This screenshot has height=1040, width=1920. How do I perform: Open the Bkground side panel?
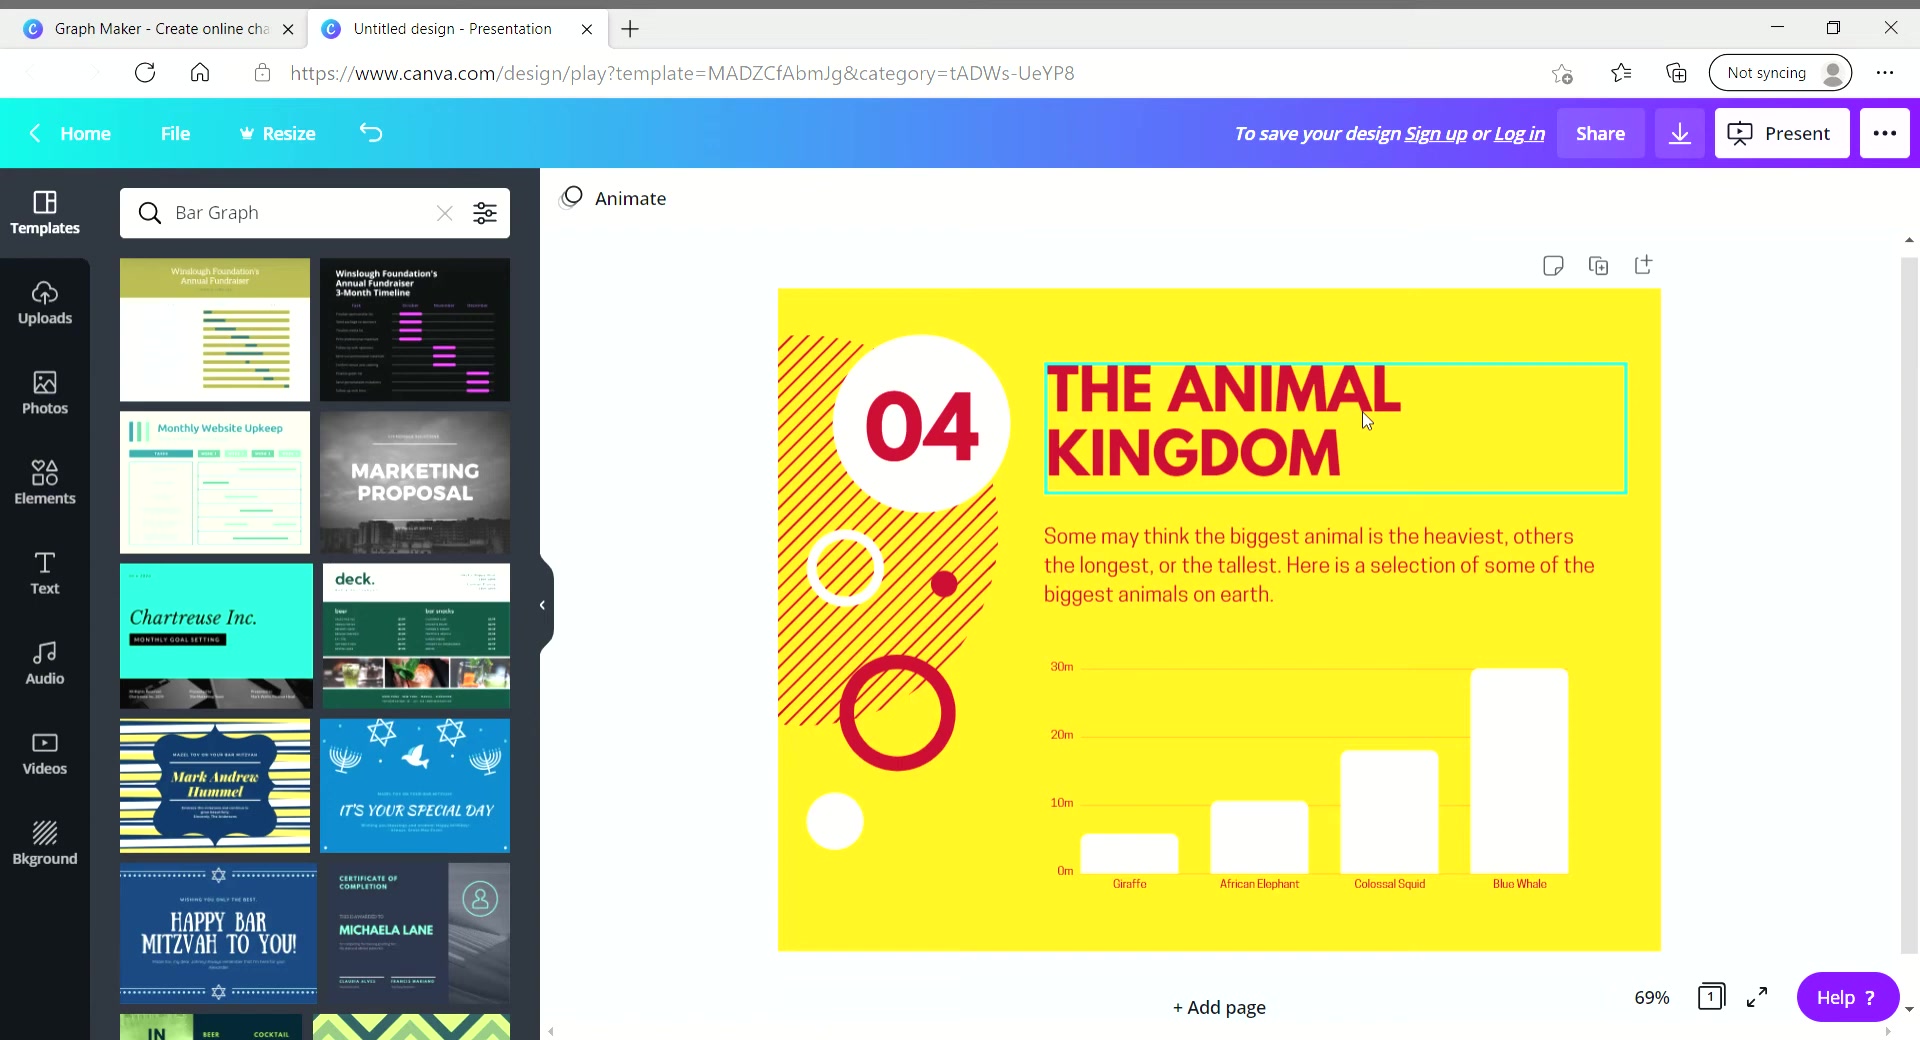tap(45, 843)
